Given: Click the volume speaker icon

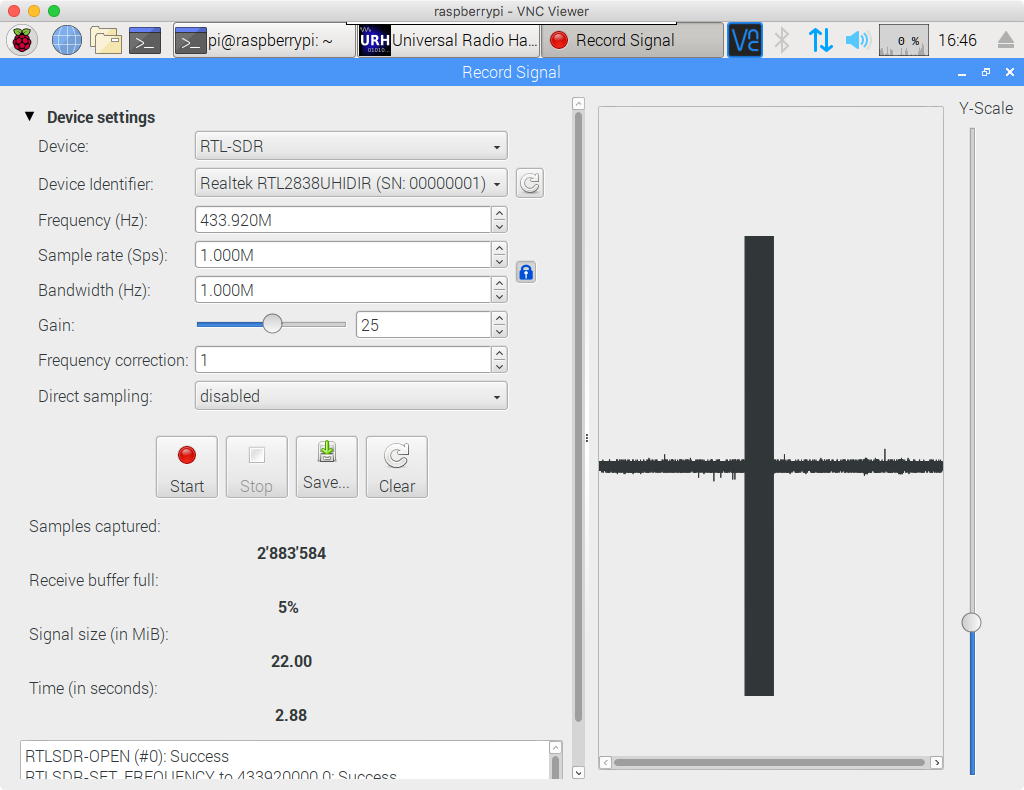Looking at the screenshot, I should click(857, 41).
